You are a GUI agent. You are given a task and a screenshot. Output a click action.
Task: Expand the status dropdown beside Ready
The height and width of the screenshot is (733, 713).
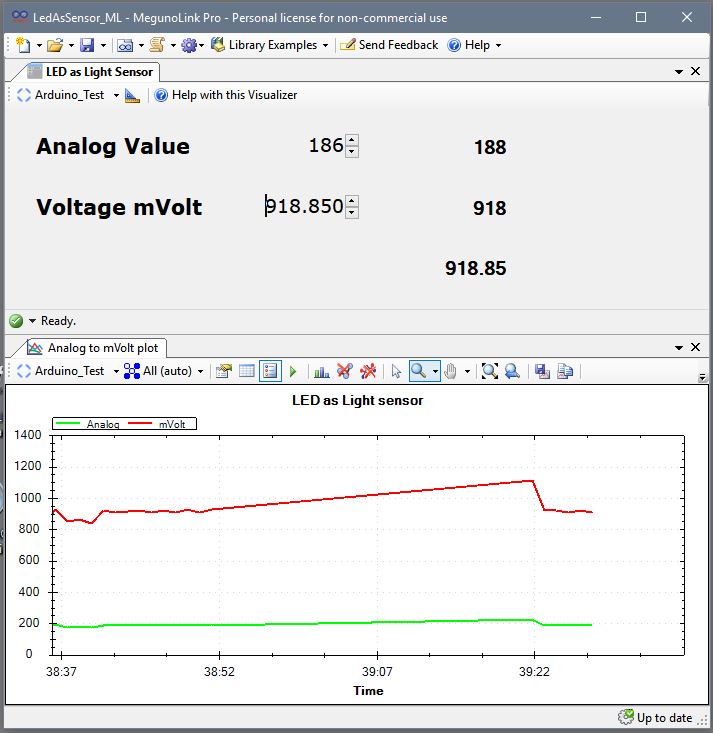32,321
